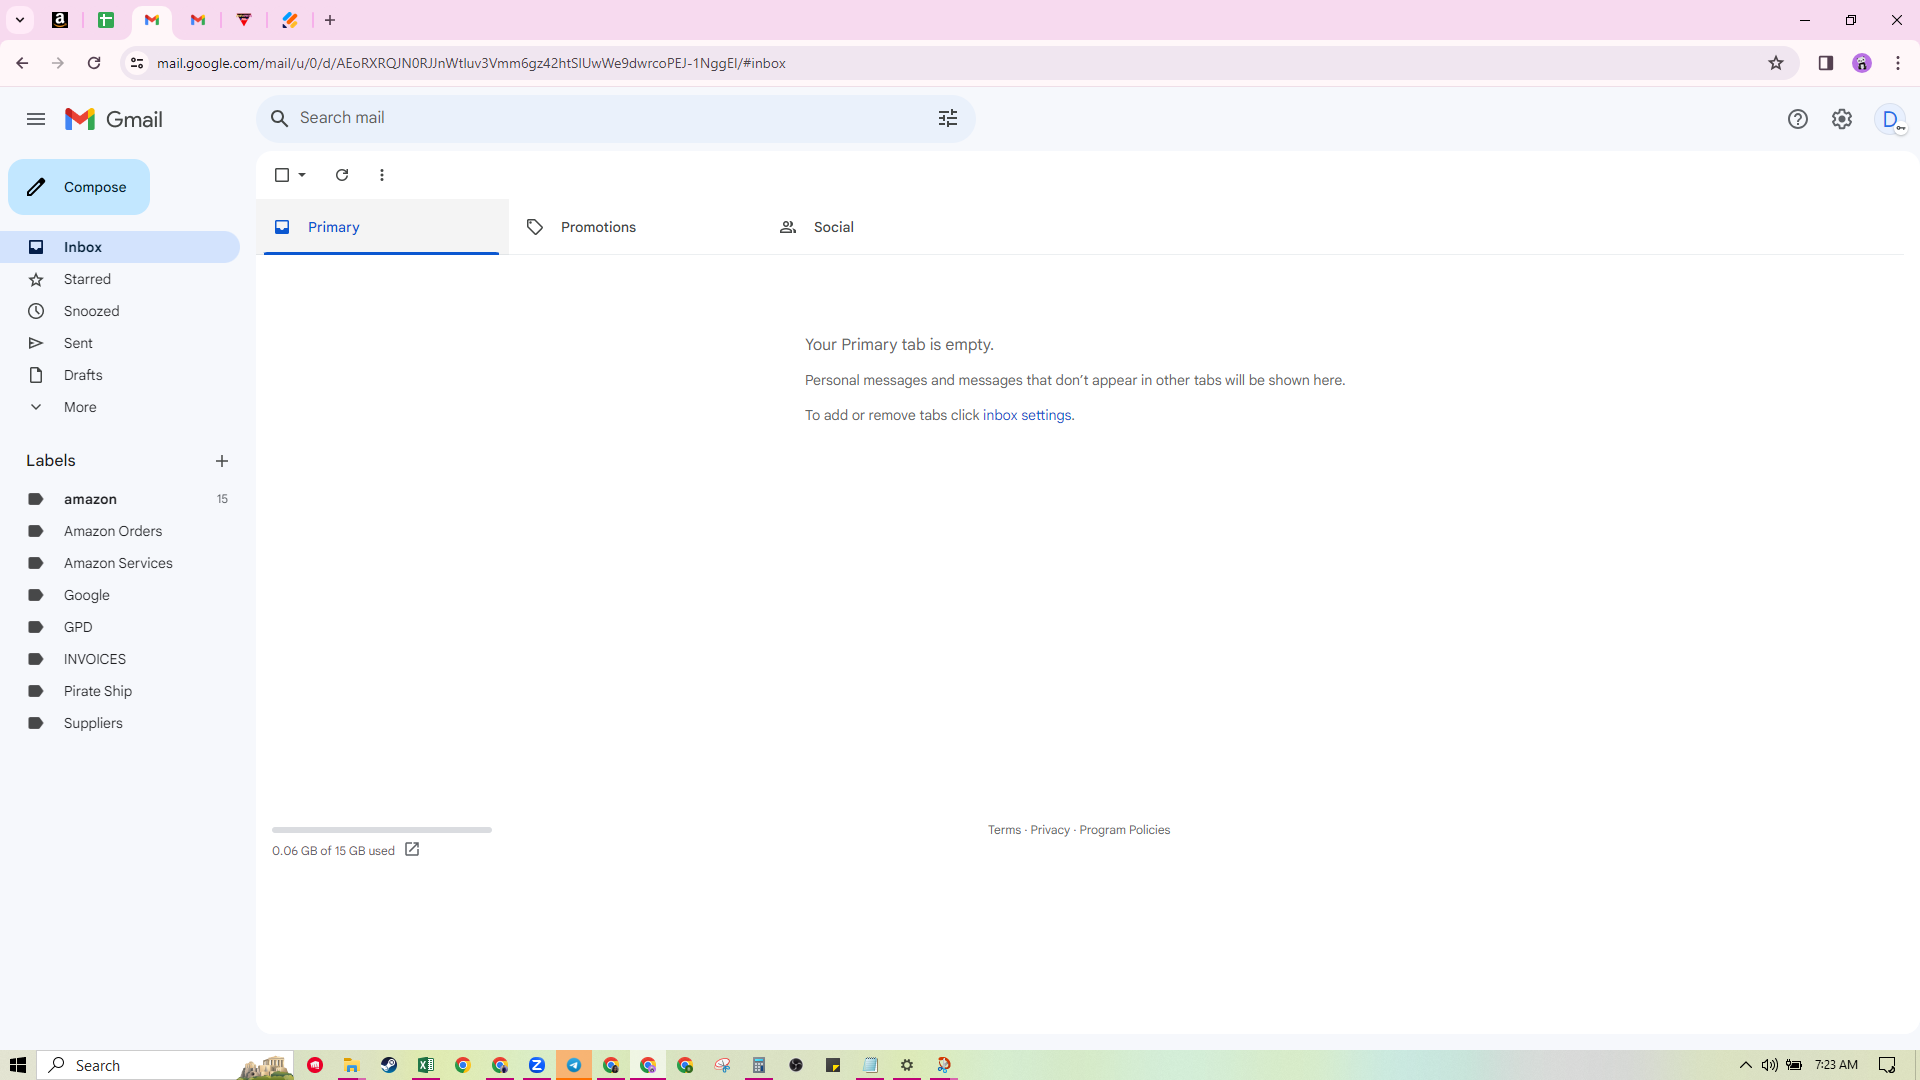
Task: Open the tab search dropdown in Chrome
Action: (x=20, y=20)
